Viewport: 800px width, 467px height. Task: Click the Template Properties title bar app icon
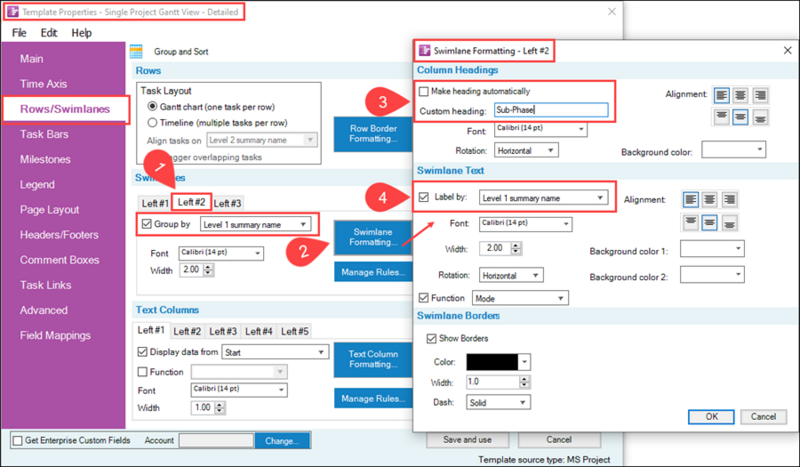tap(13, 12)
